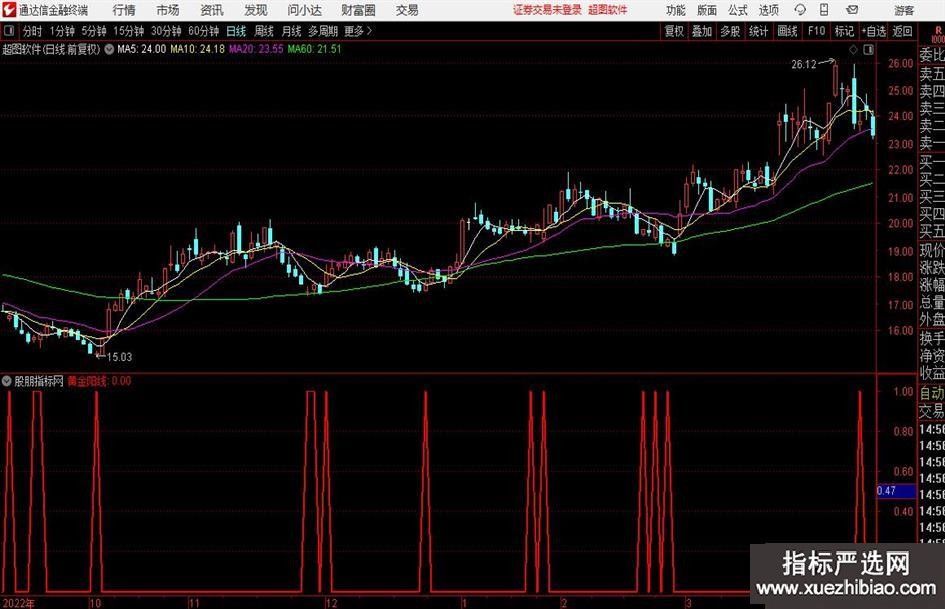The height and width of the screenshot is (609, 945).
Task: Expand 更多 period options
Action: click(359, 31)
